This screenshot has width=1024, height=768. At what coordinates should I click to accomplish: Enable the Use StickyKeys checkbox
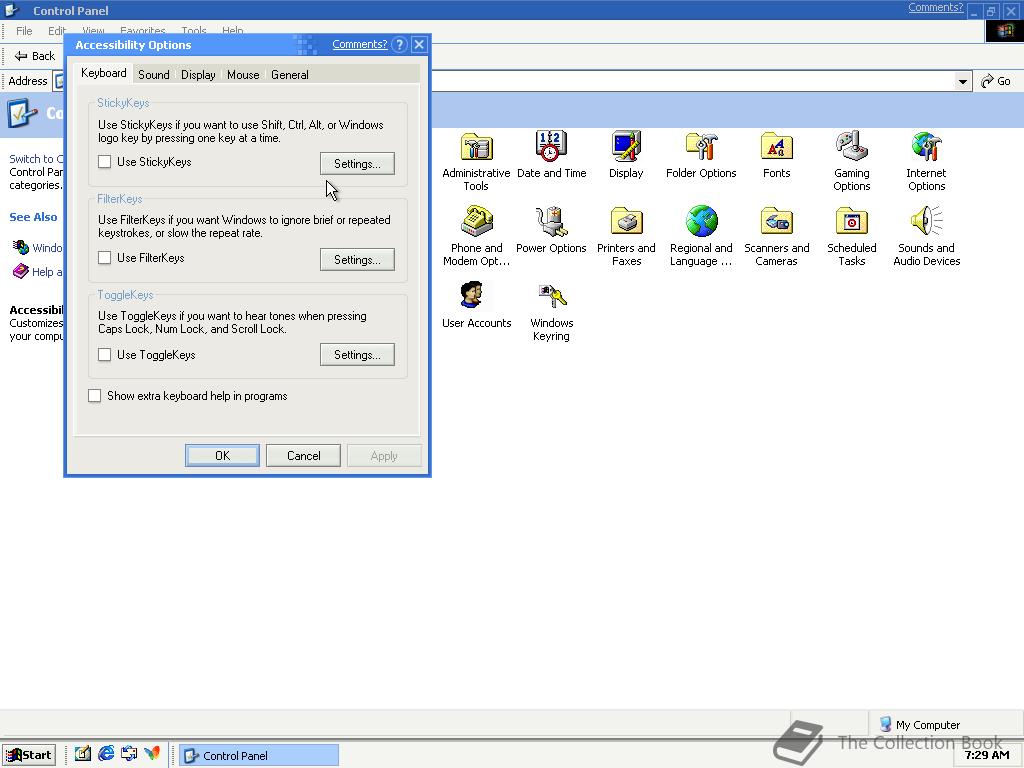104,161
